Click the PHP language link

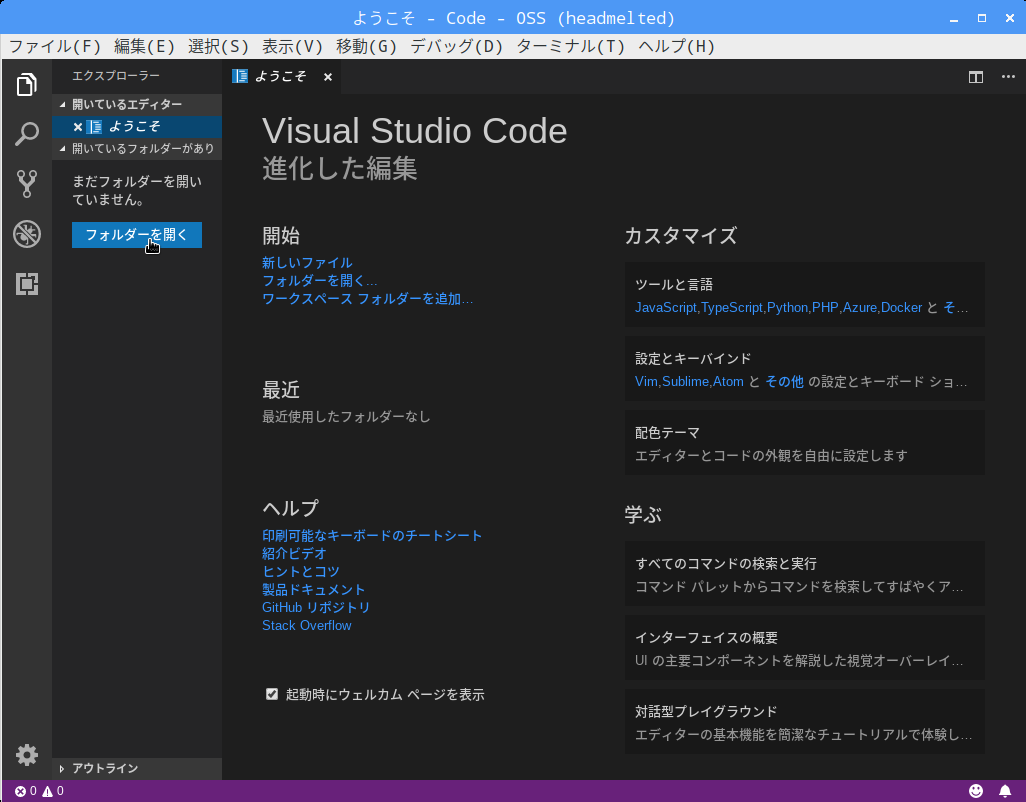click(x=825, y=307)
